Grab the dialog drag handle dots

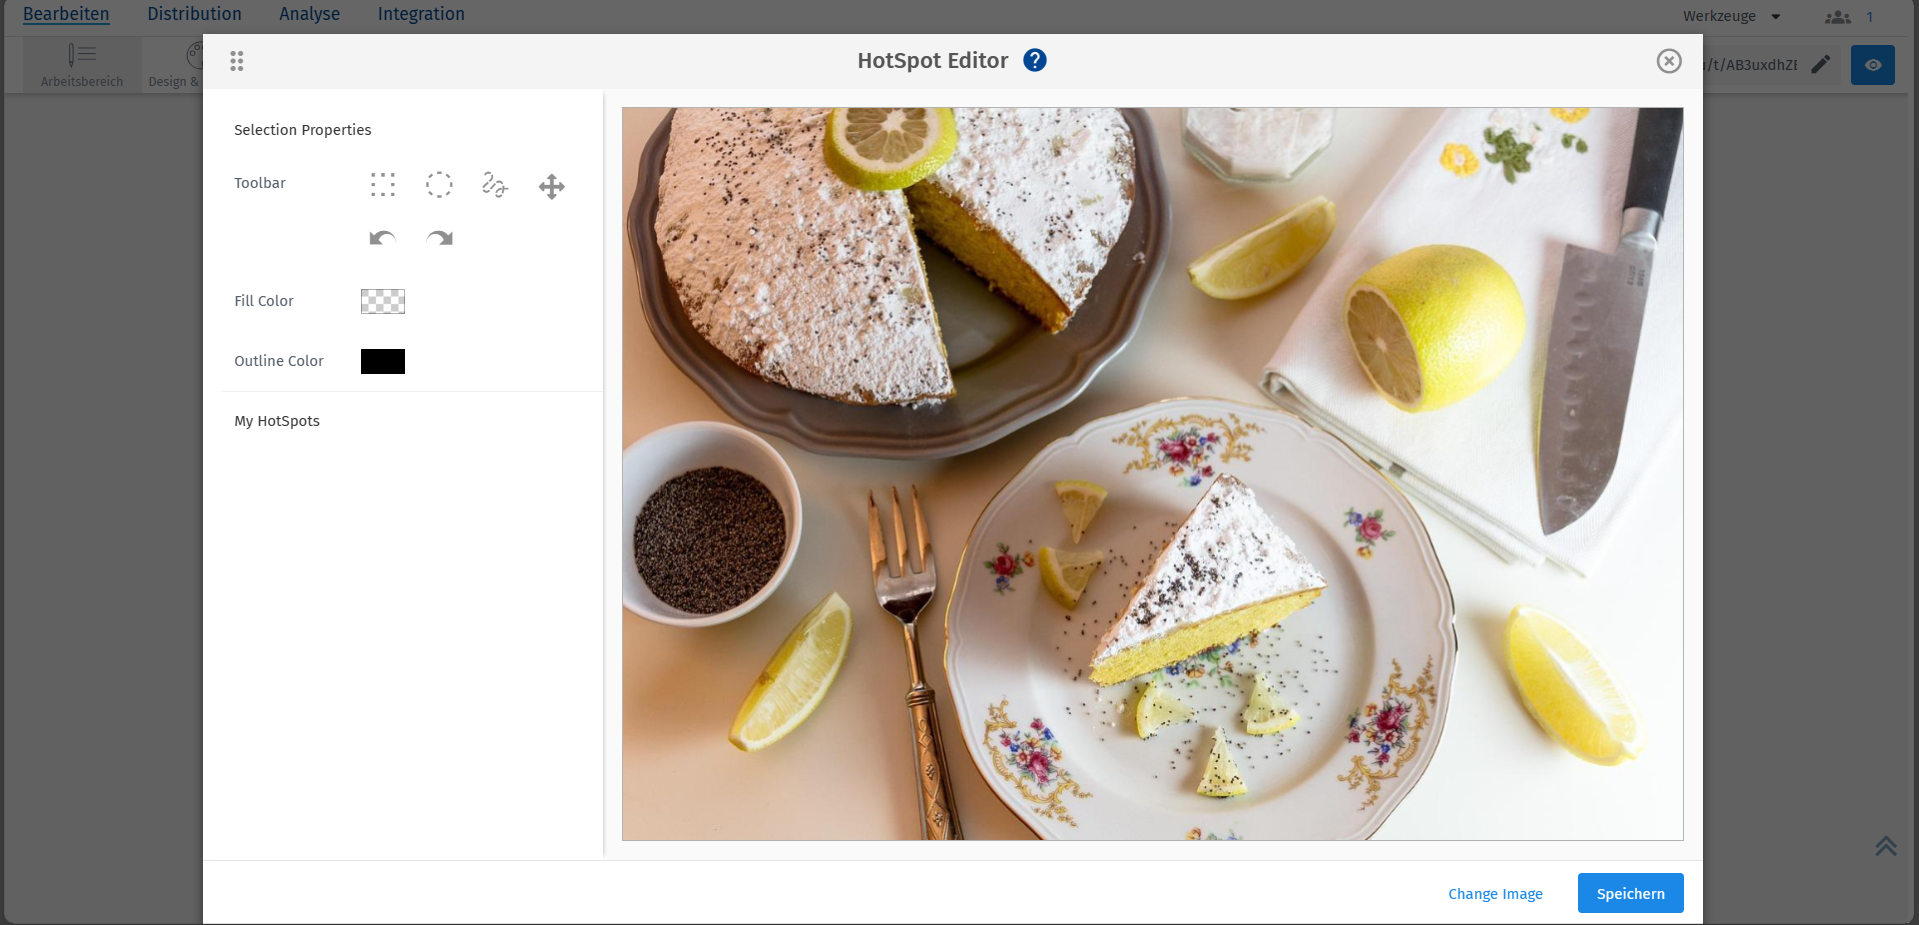[237, 61]
